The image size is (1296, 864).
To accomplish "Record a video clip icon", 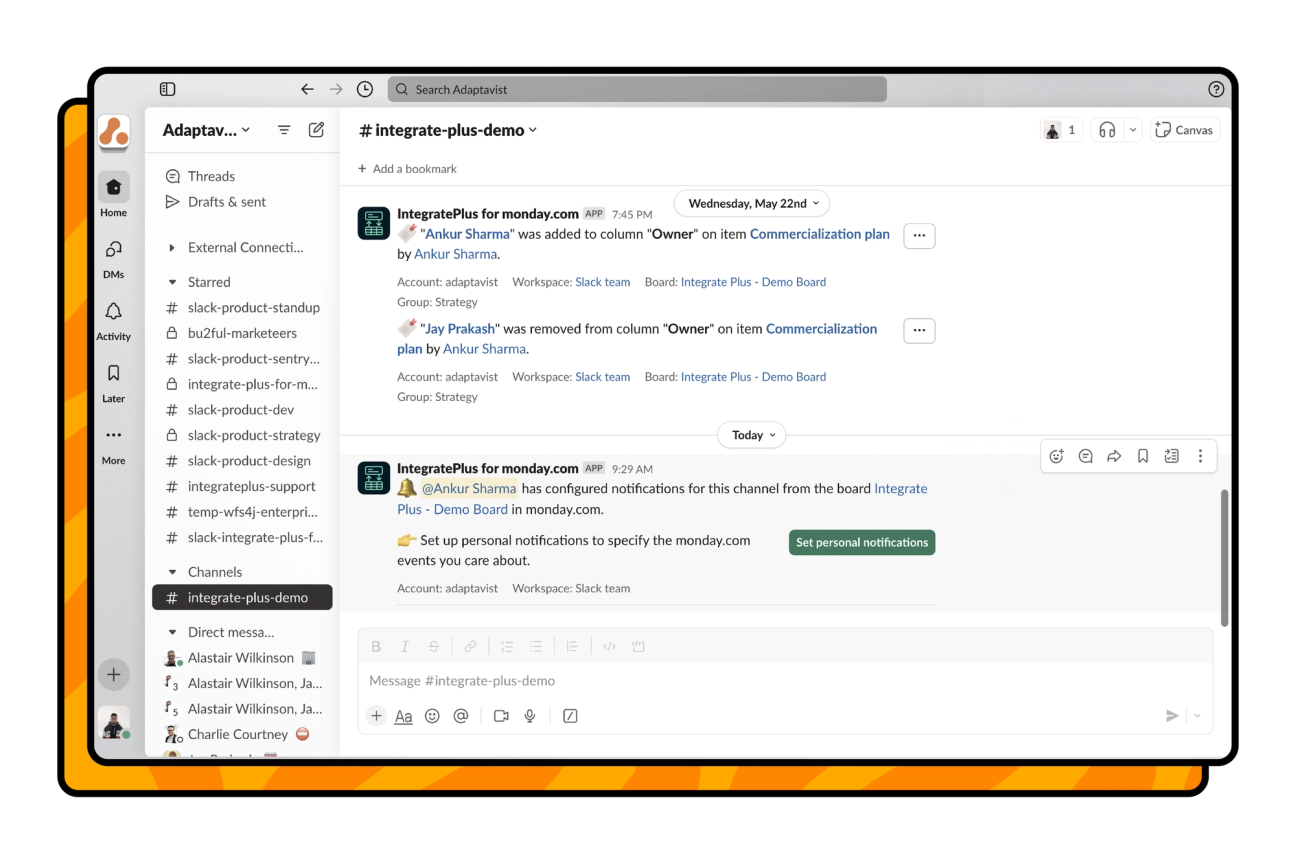I will 501,716.
